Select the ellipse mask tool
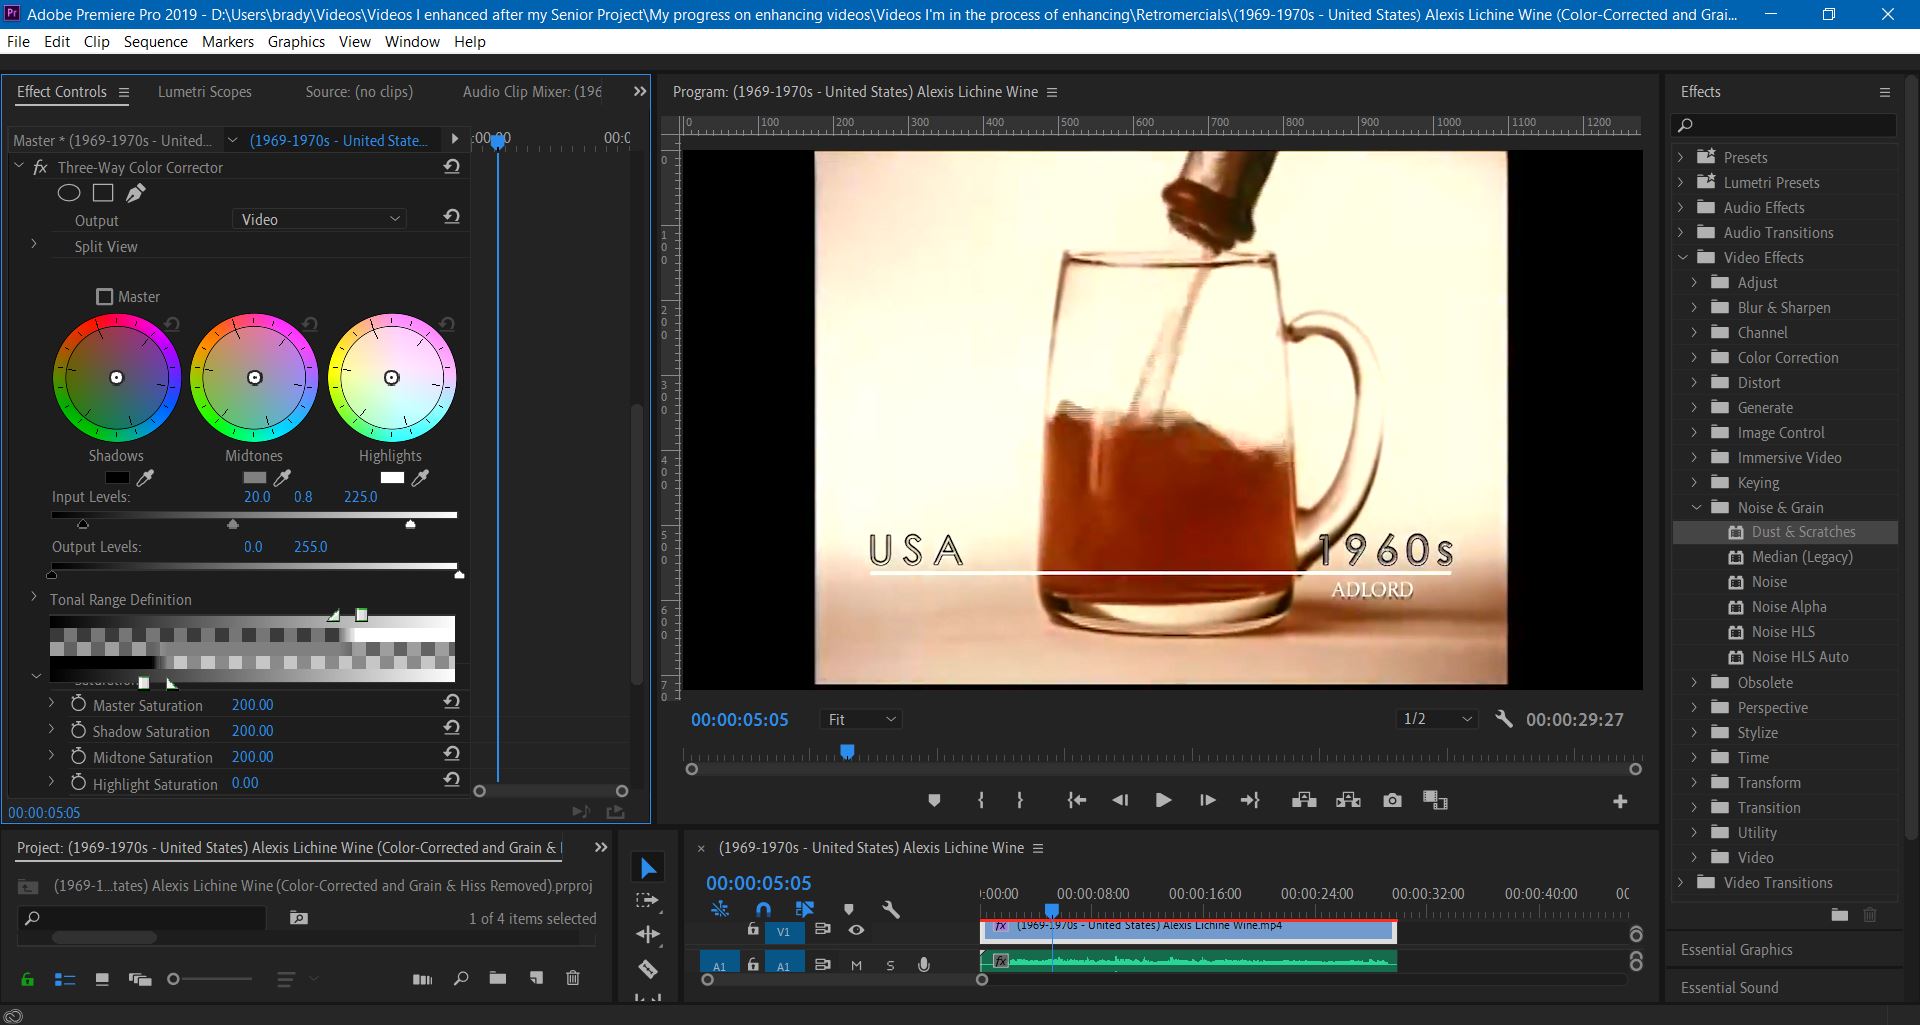Screen dimensions: 1920x1025 [68, 193]
